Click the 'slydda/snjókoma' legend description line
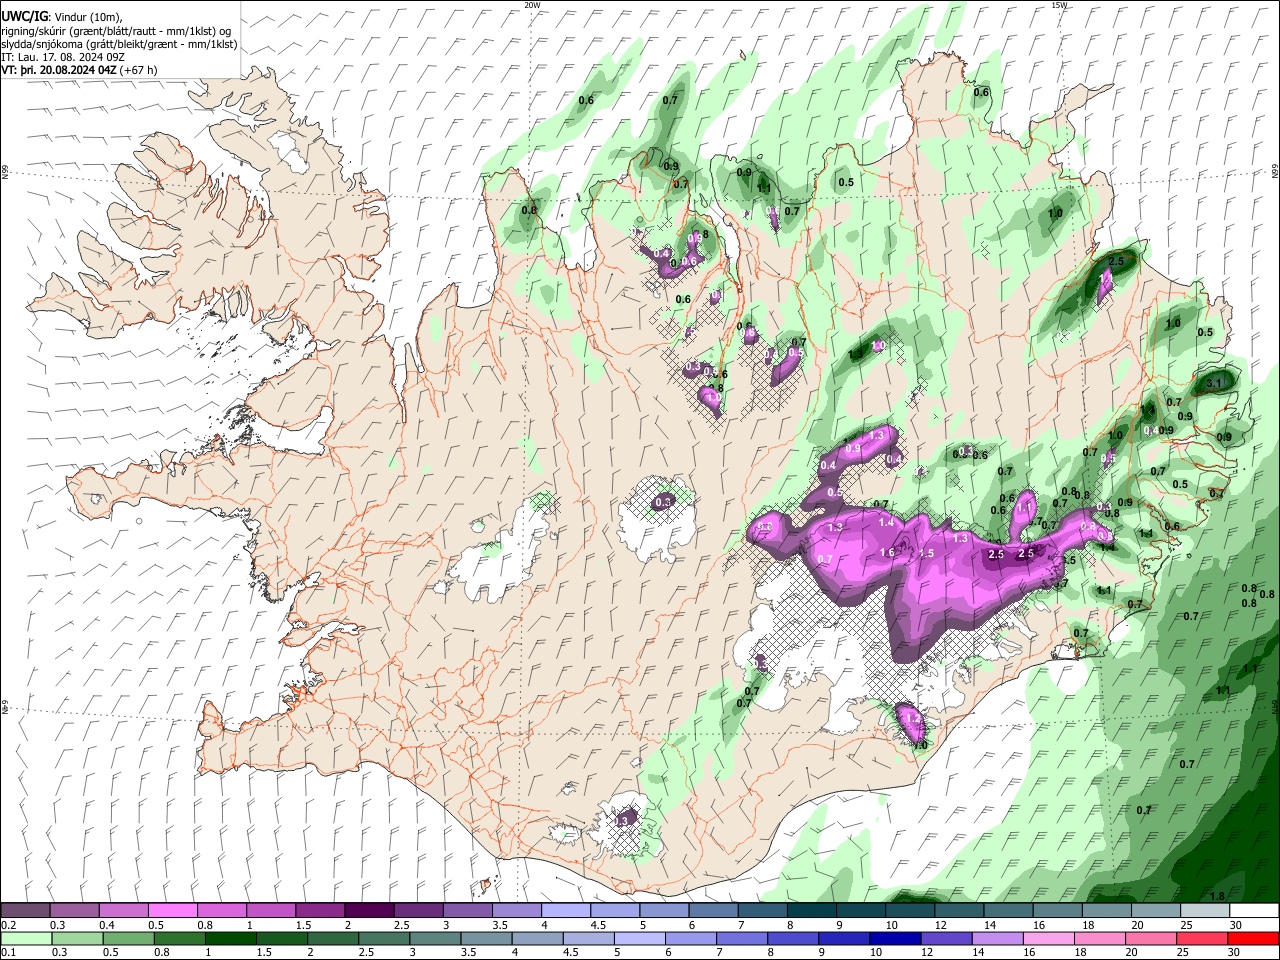Image resolution: width=1280 pixels, height=960 pixels. click(x=119, y=45)
